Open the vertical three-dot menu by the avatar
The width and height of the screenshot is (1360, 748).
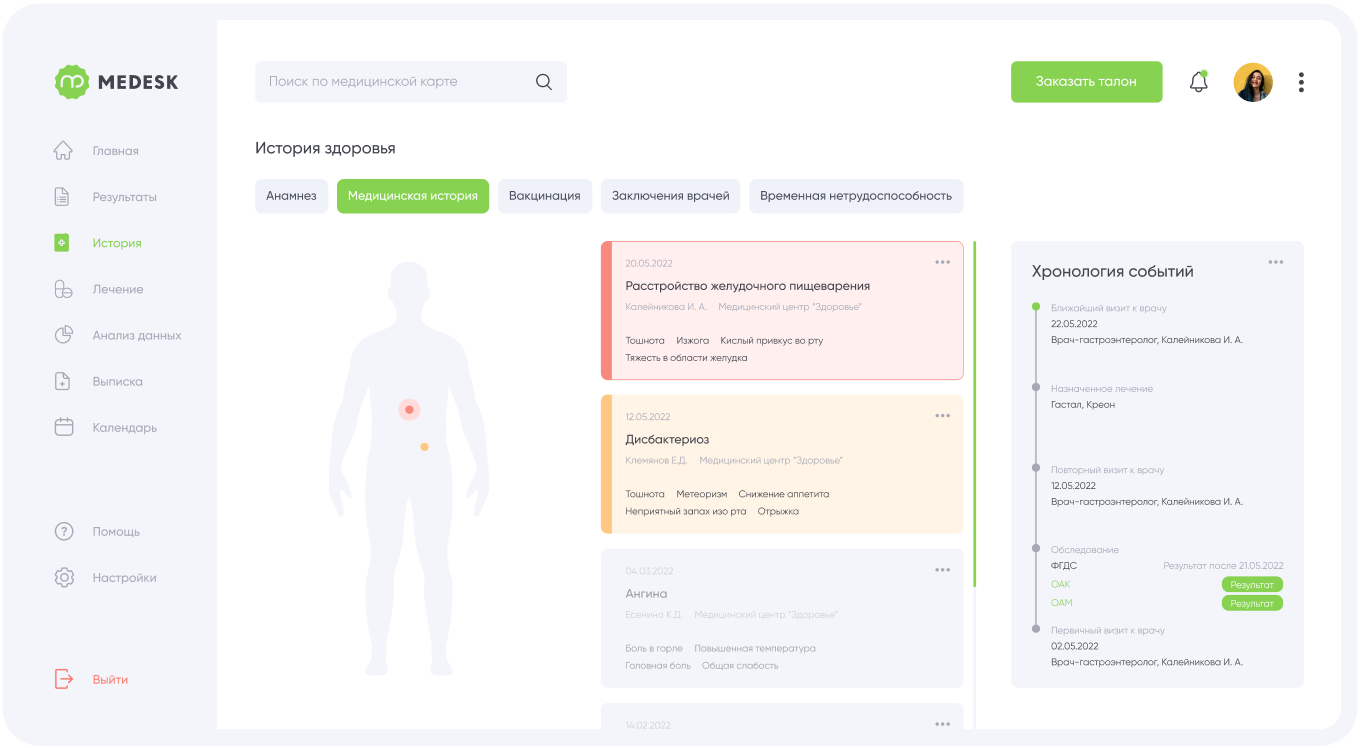tap(1301, 82)
